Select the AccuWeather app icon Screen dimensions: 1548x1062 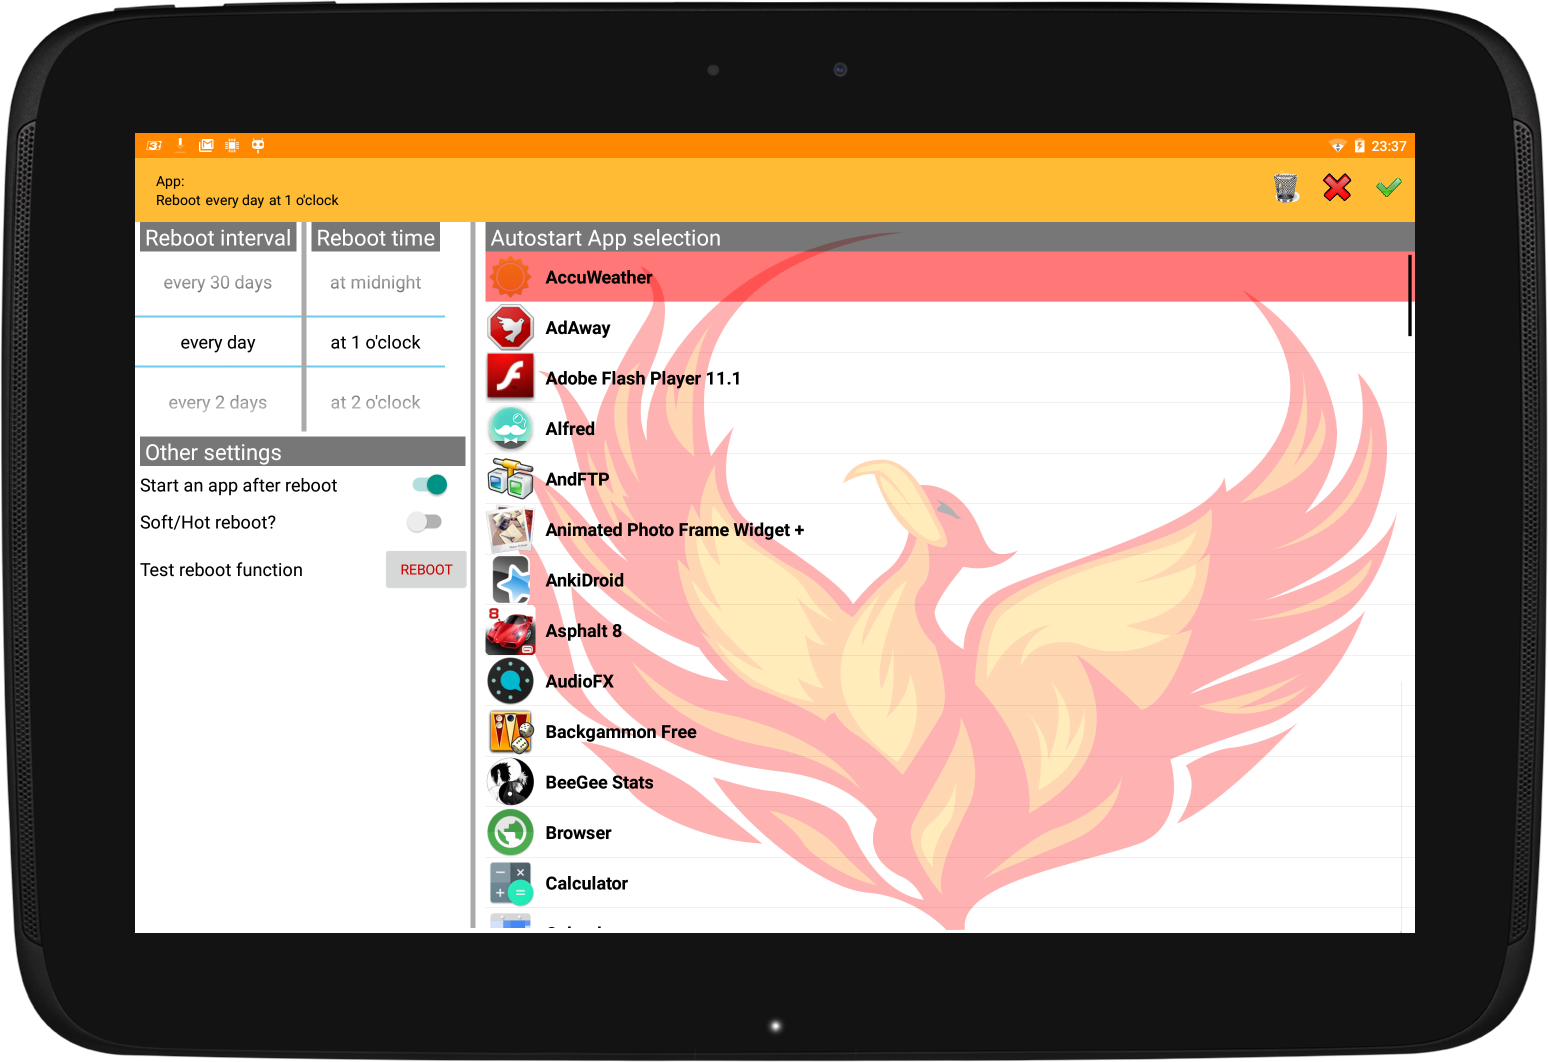[511, 277]
